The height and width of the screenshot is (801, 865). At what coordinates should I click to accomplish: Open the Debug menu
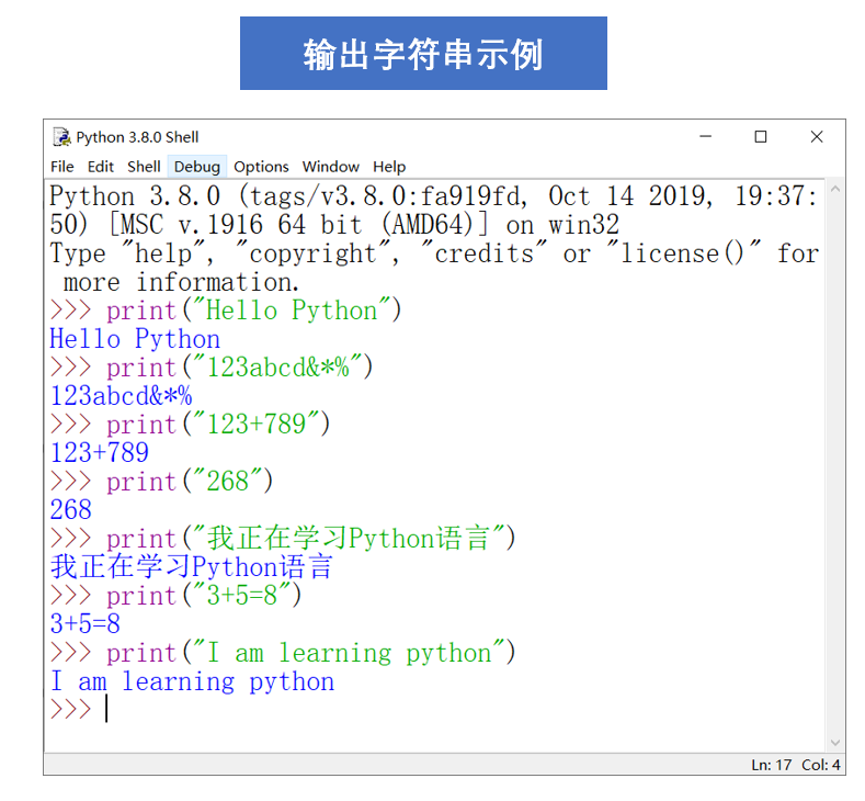[x=197, y=167]
